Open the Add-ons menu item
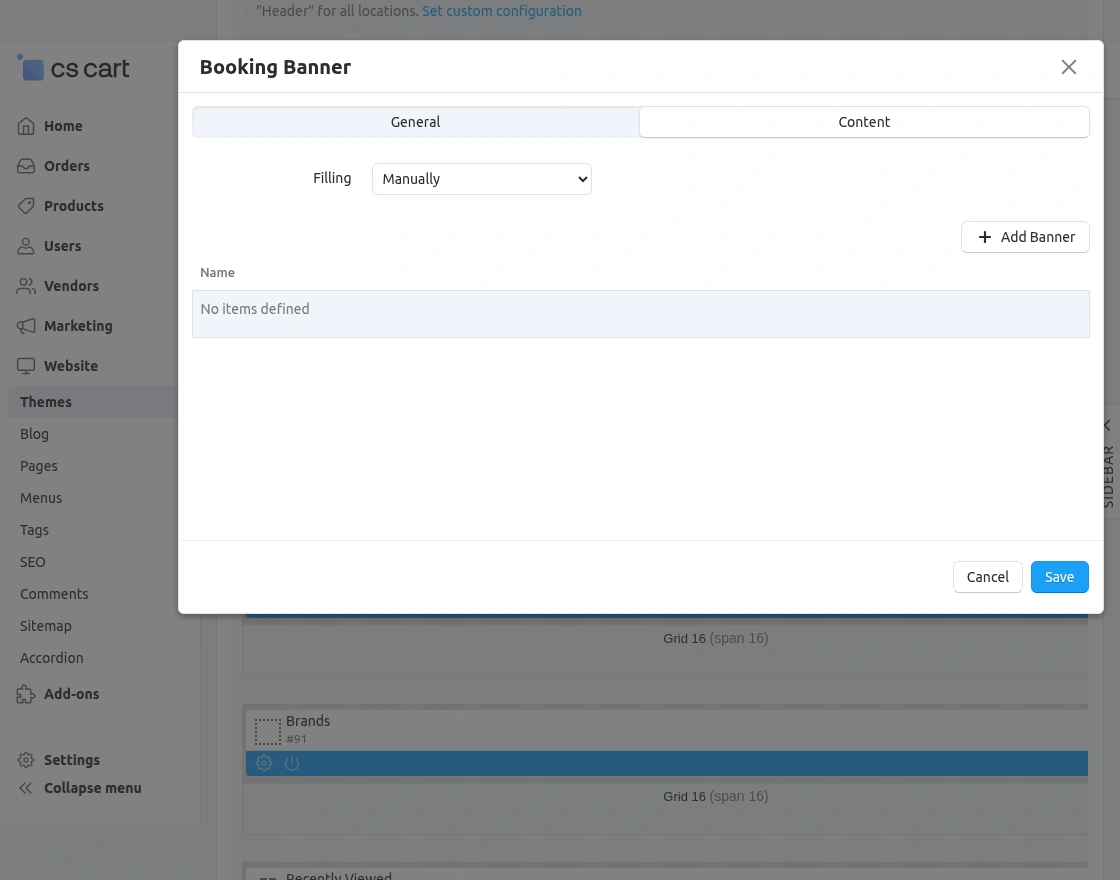 tap(71, 694)
